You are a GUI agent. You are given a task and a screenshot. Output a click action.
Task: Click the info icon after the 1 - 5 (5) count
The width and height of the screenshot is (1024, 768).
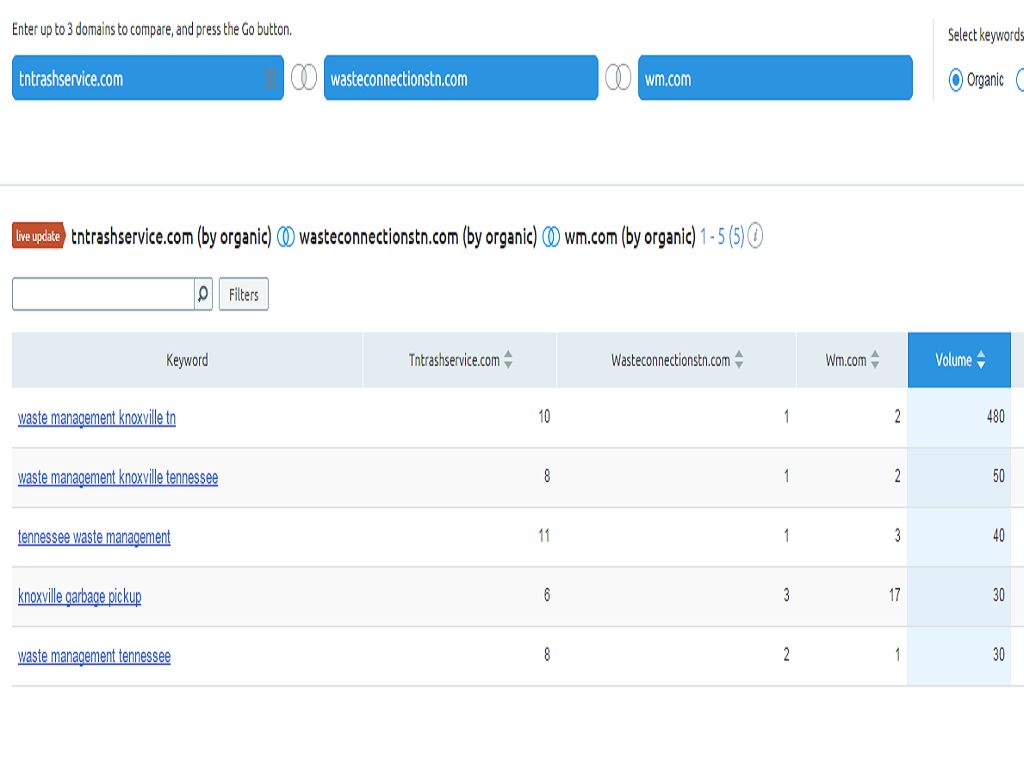(756, 237)
